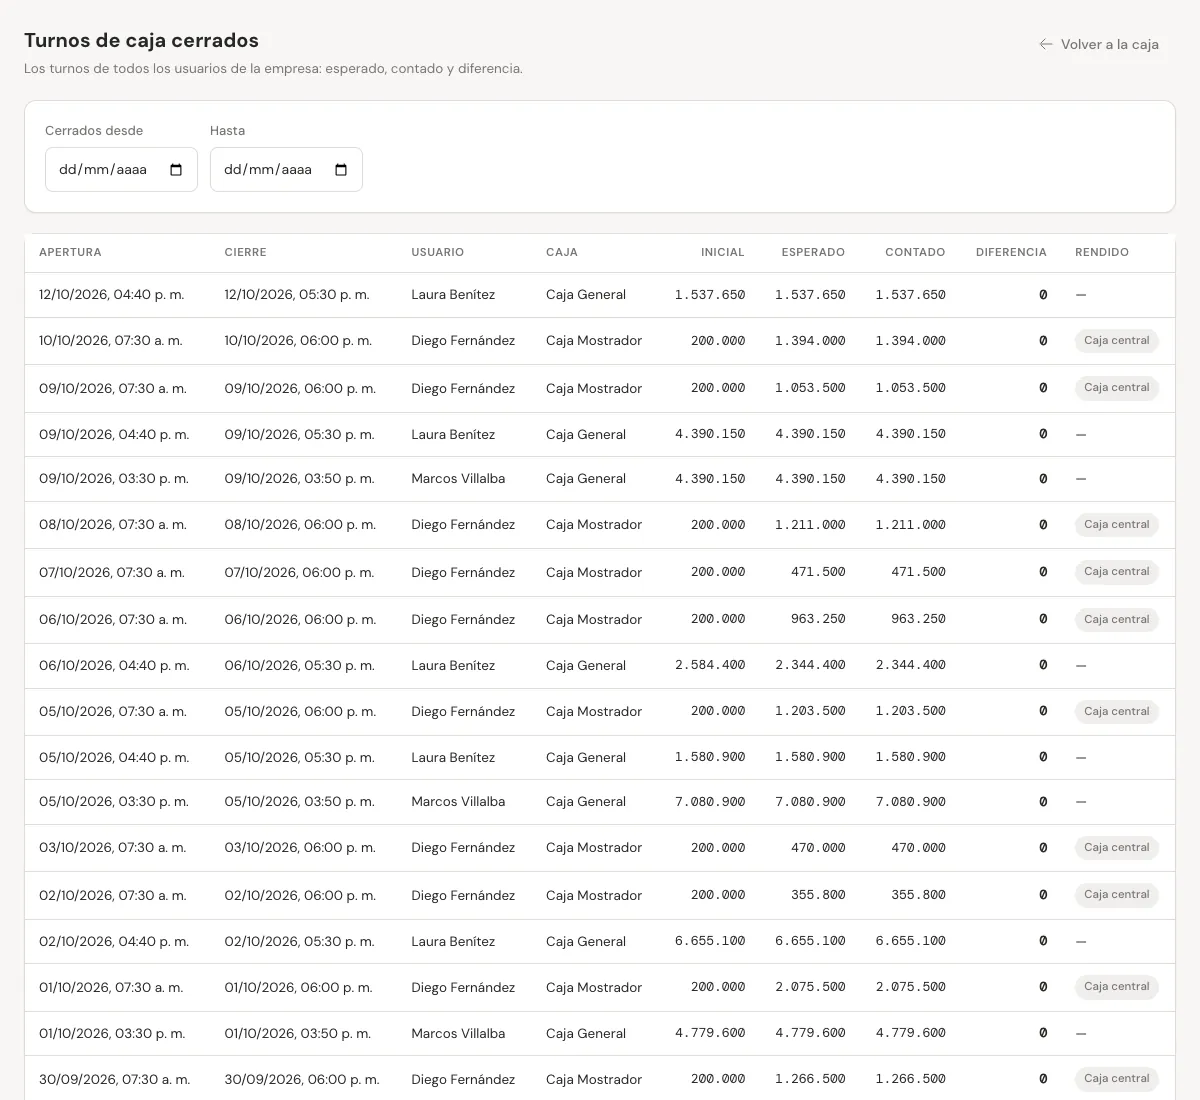1200x1100 pixels.
Task: Go back via Volver a la caja link
Action: pos(1099,44)
